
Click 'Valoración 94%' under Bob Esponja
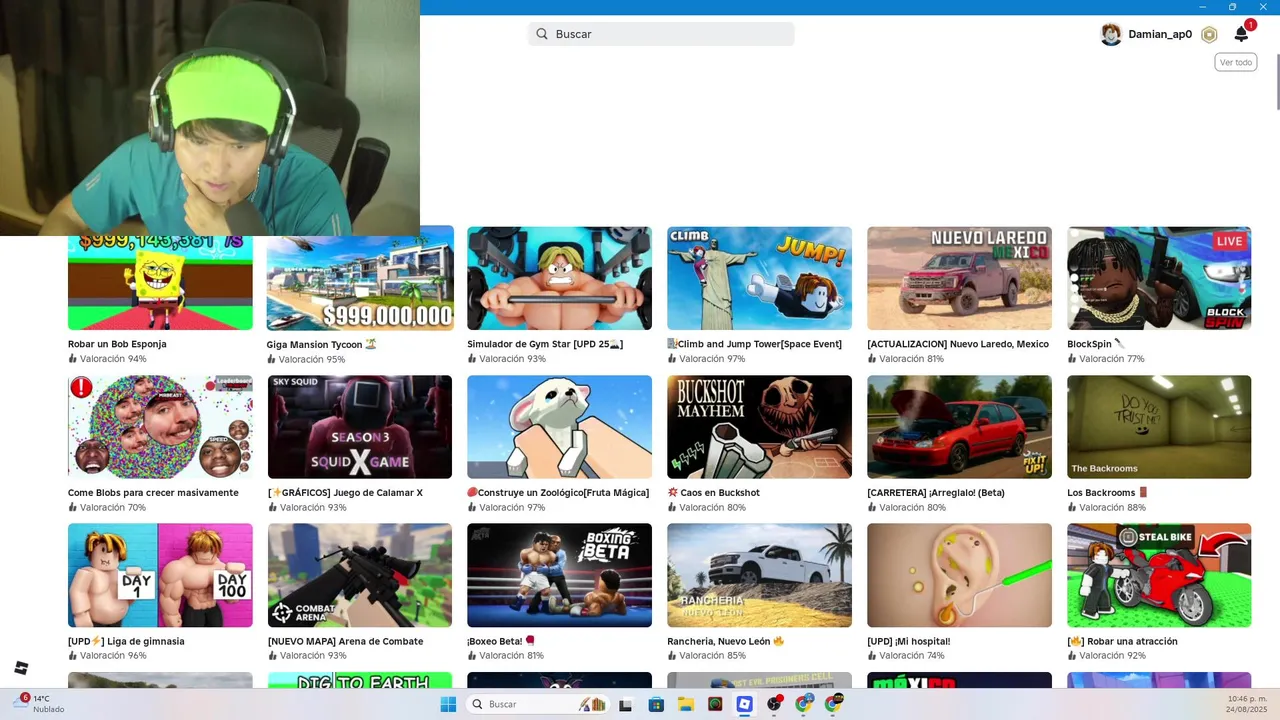tap(113, 359)
